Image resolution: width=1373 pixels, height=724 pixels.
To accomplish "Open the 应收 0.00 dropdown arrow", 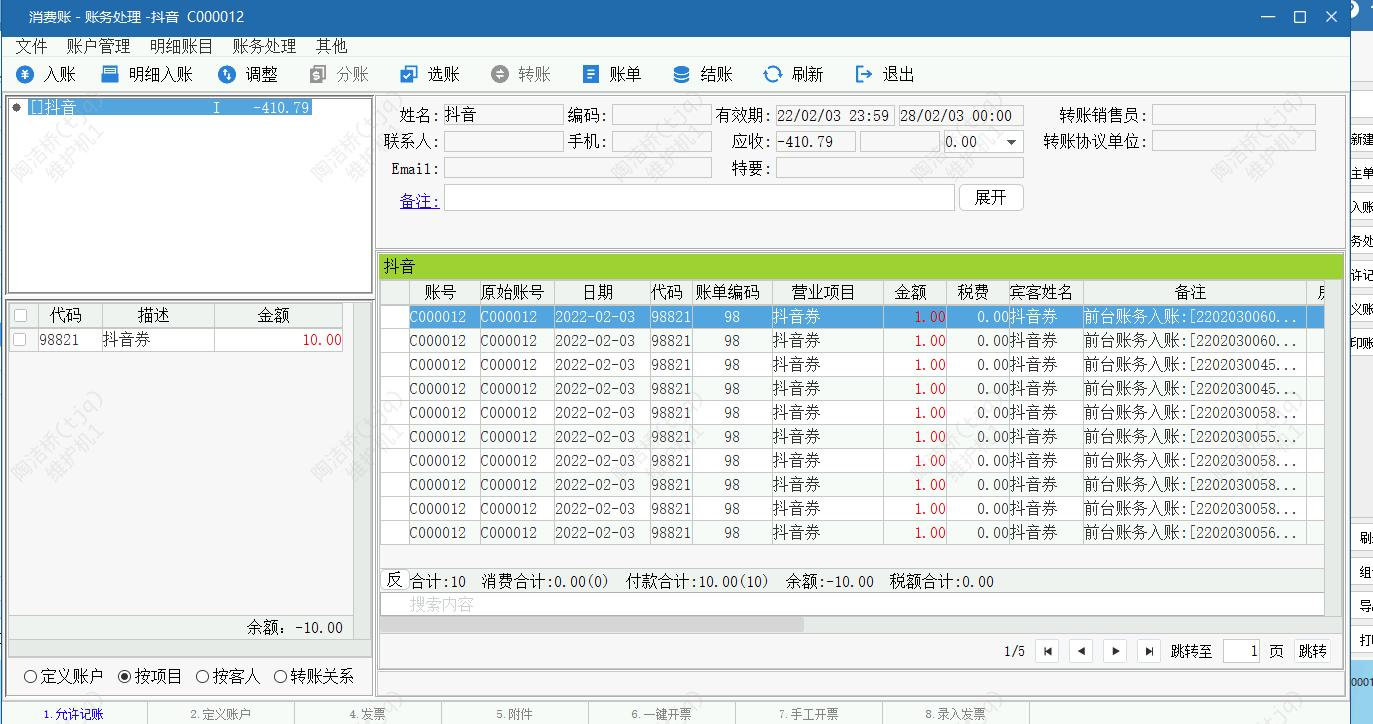I will [x=1013, y=142].
